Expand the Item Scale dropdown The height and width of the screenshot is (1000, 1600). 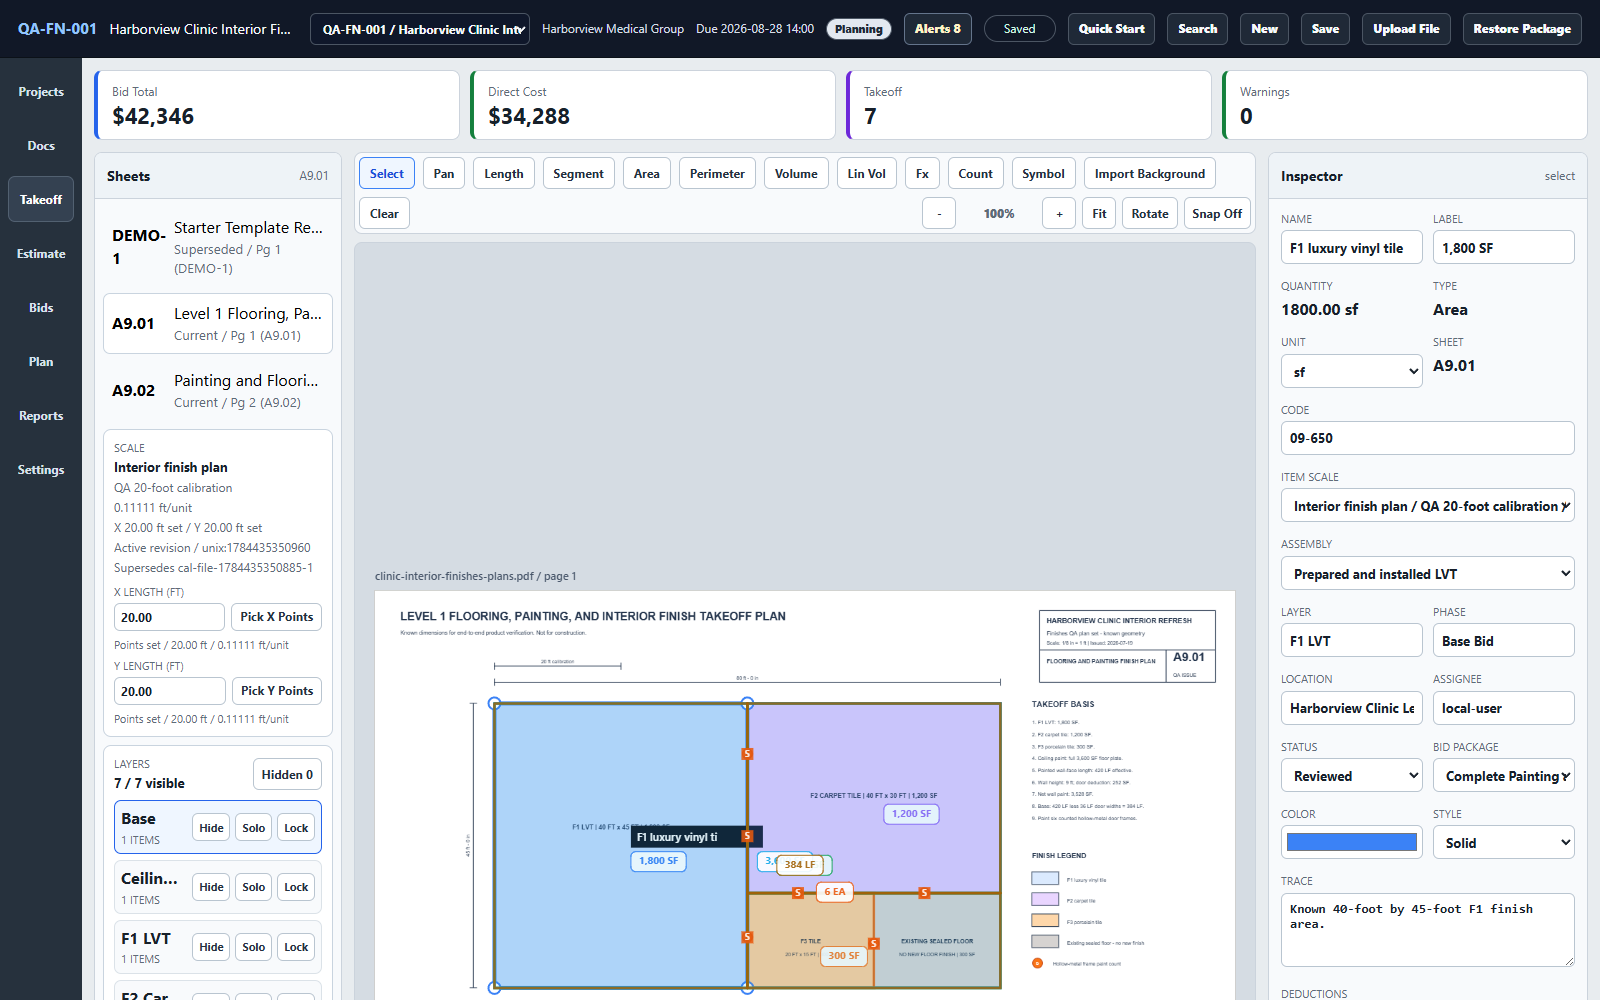click(1427, 506)
